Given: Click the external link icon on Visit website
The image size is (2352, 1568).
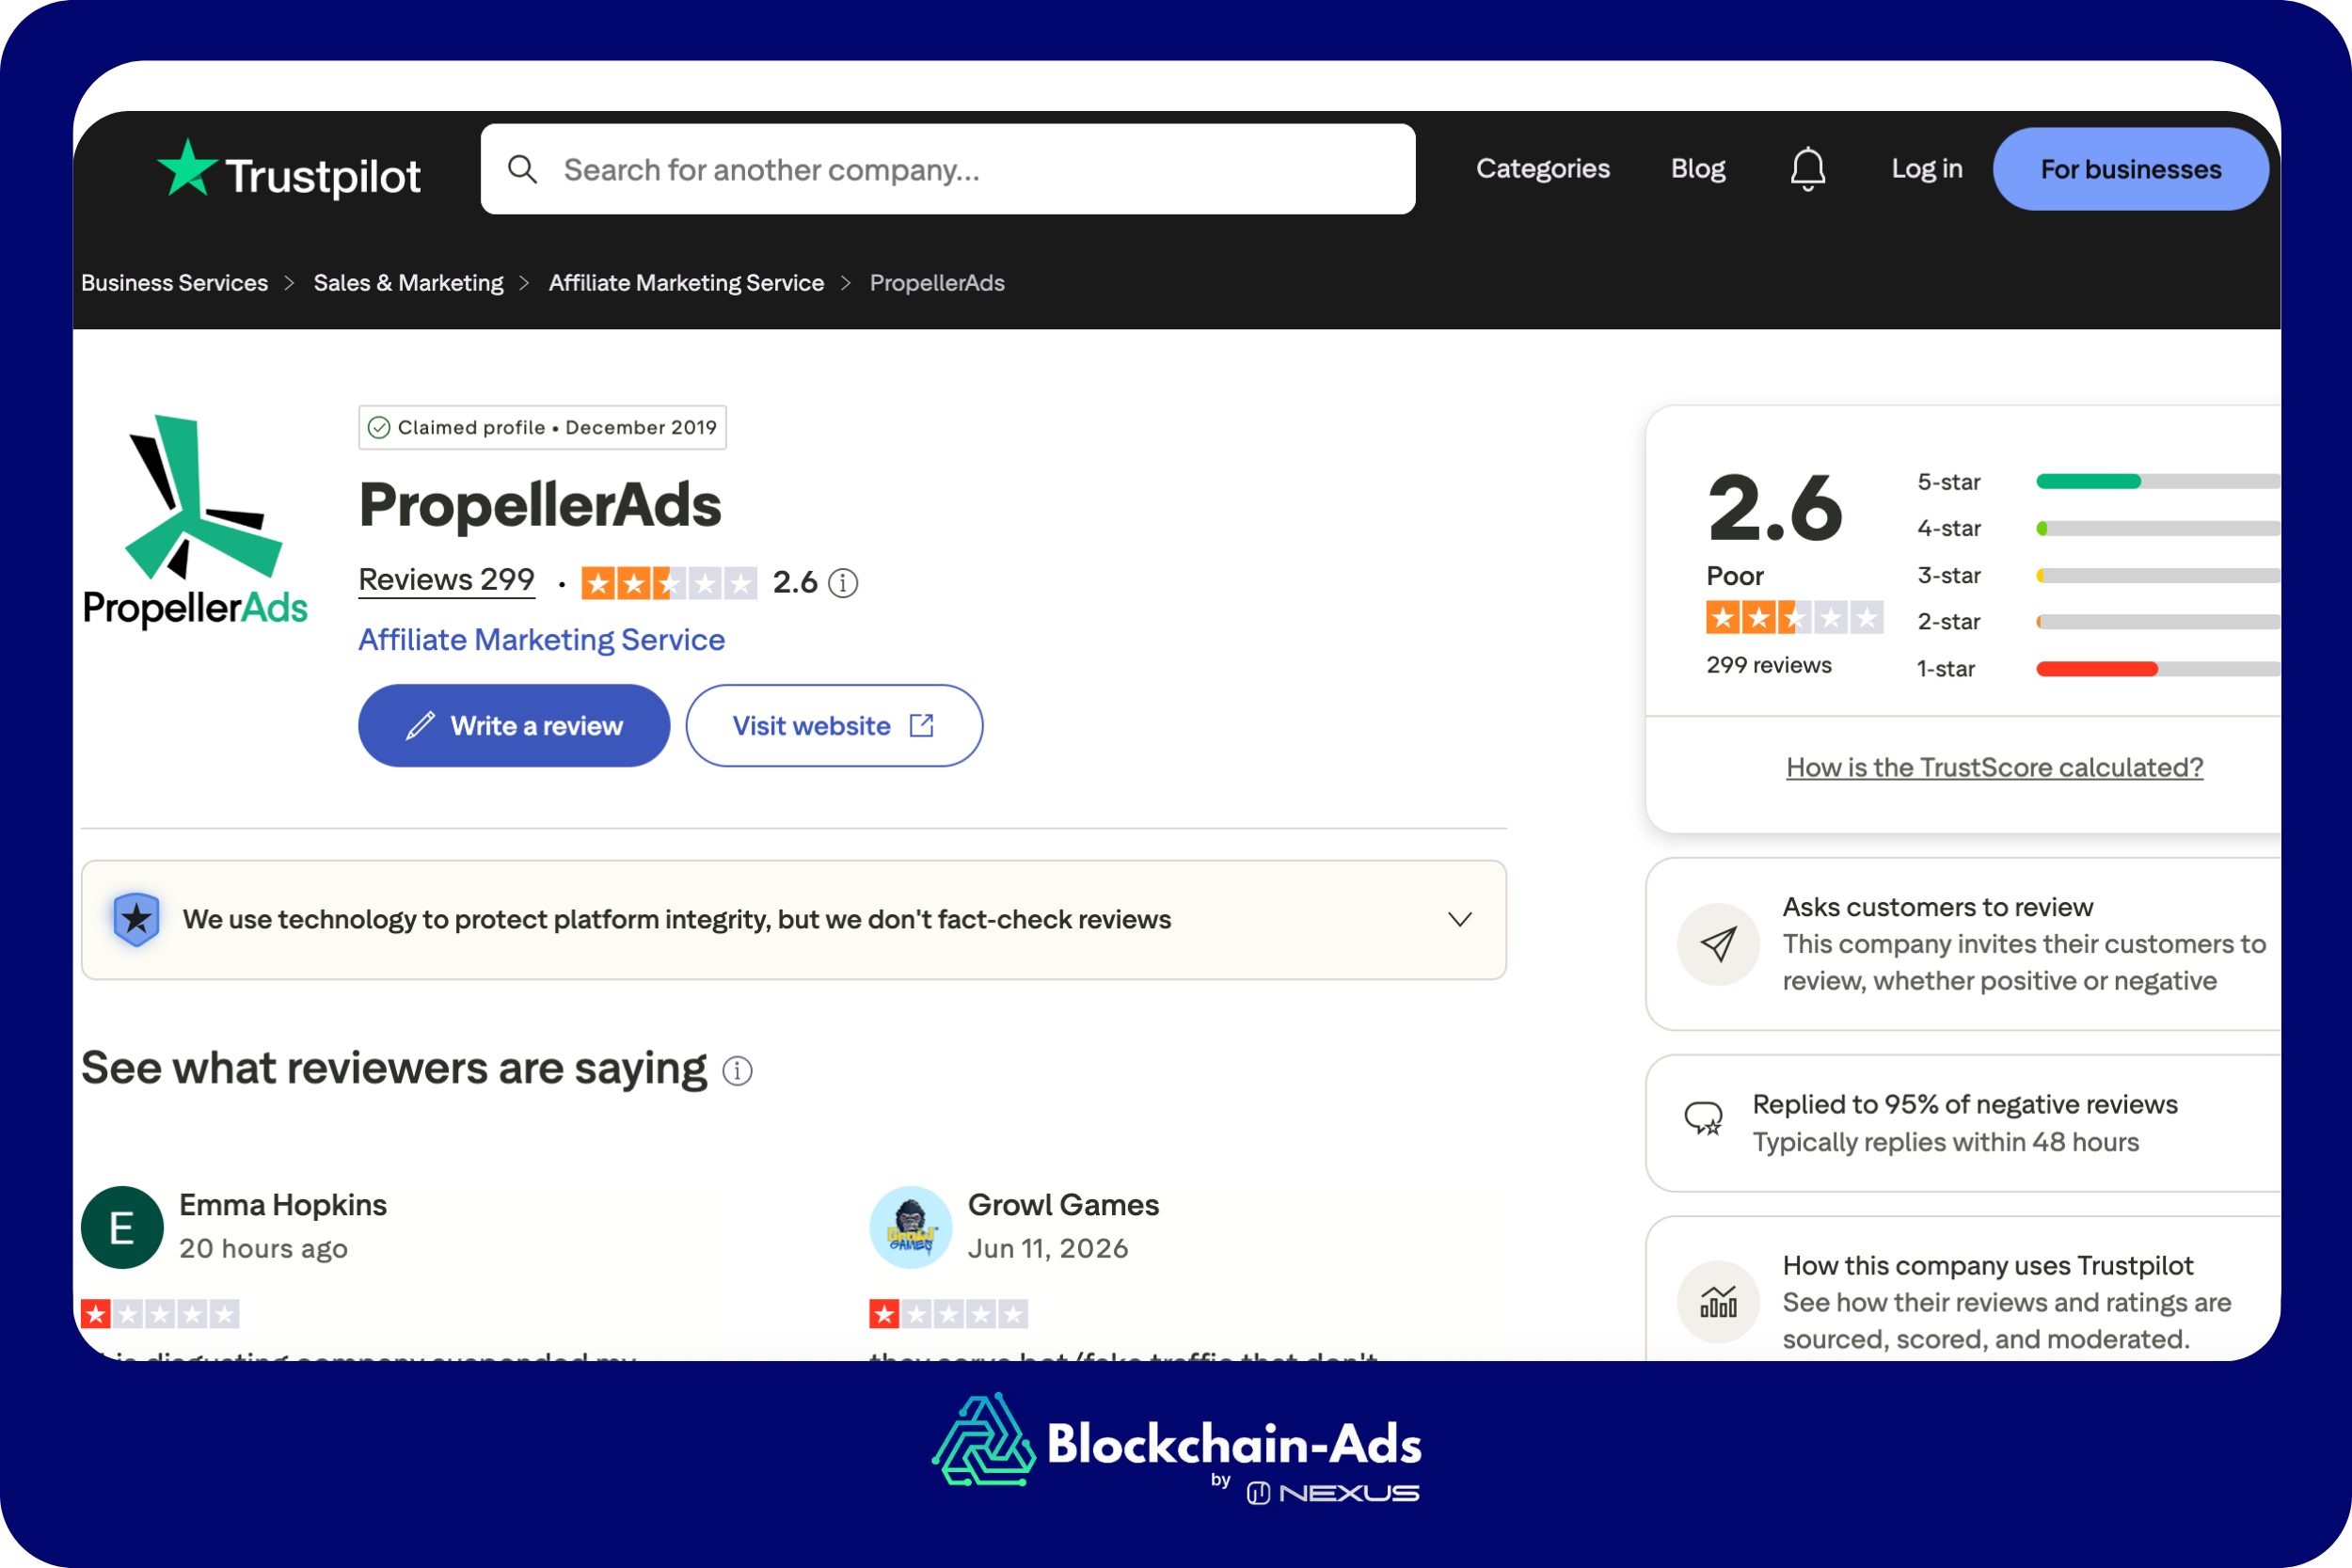Looking at the screenshot, I should click(x=922, y=726).
